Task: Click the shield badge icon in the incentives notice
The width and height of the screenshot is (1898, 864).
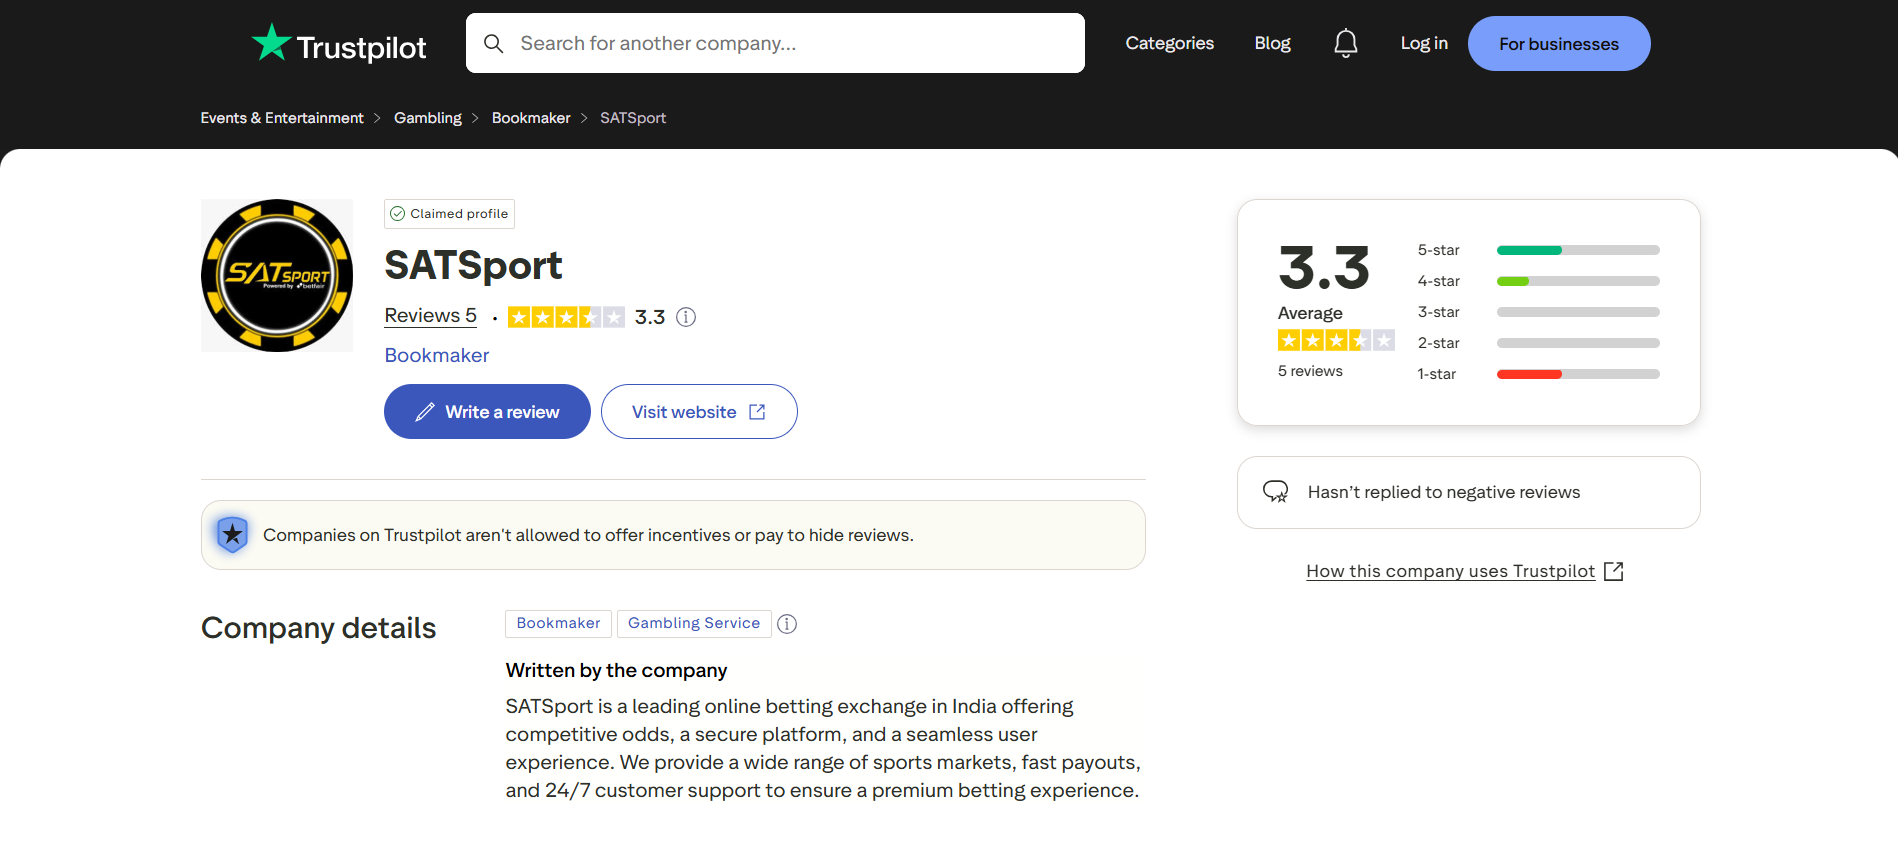Action: (232, 534)
